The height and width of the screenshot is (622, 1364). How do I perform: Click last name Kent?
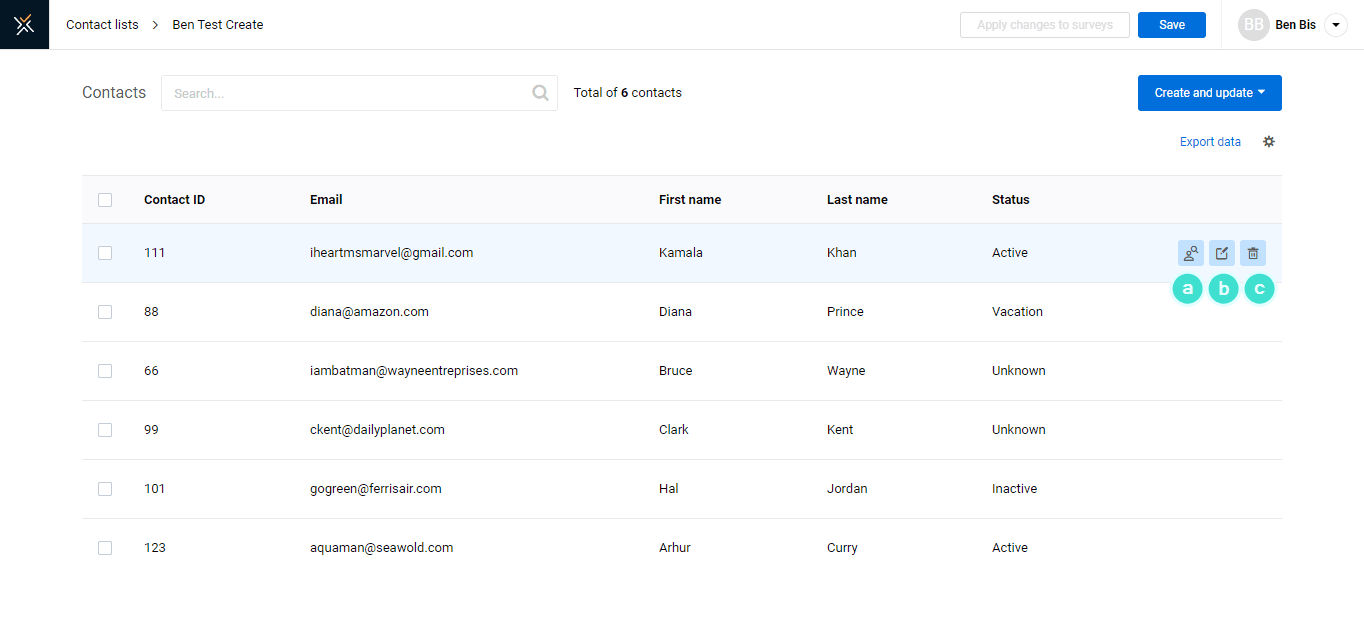coord(840,430)
